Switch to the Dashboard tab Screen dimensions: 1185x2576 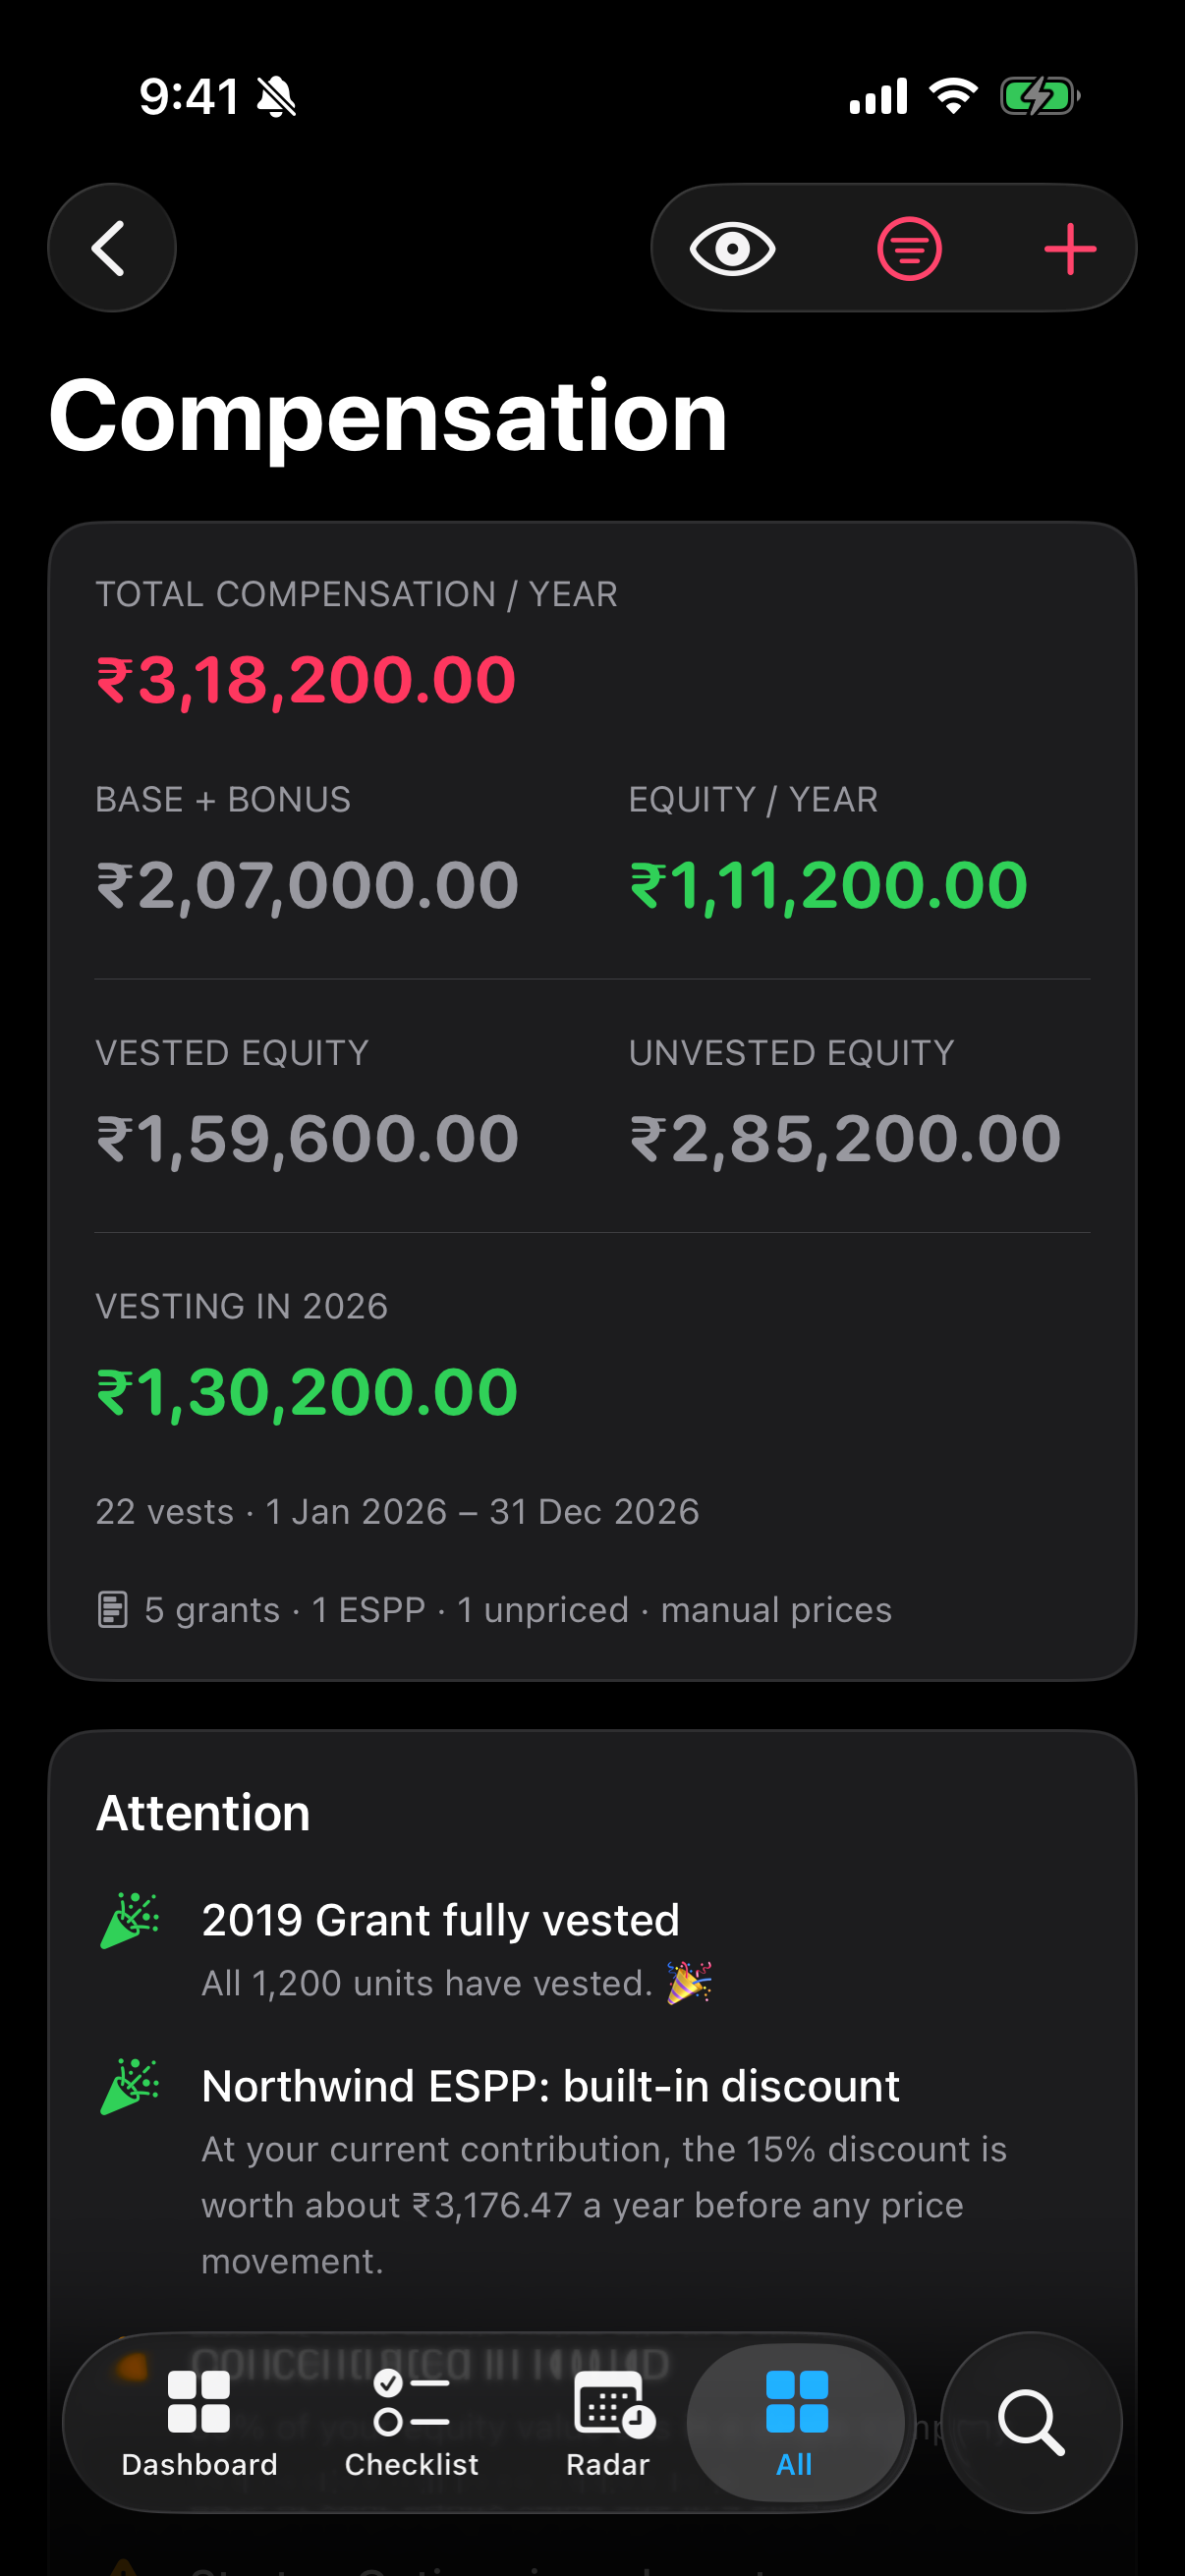[x=199, y=2422]
